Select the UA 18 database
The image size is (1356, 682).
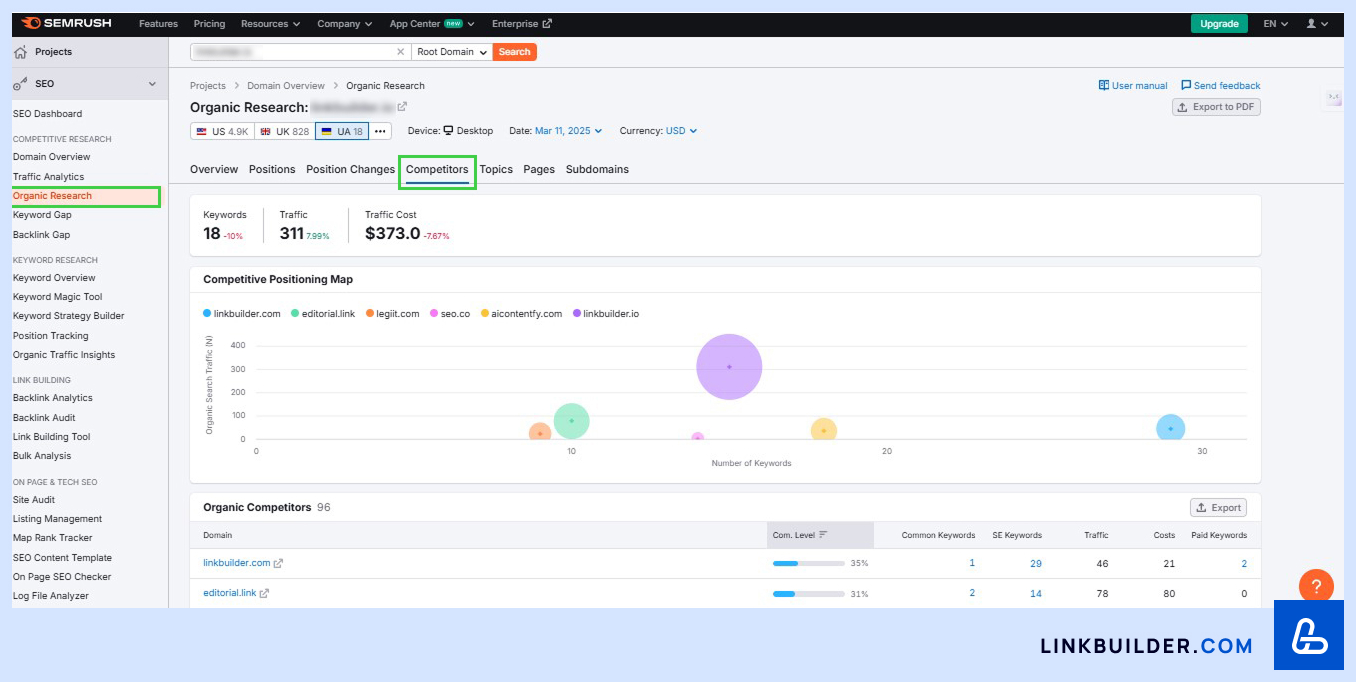click(x=342, y=131)
